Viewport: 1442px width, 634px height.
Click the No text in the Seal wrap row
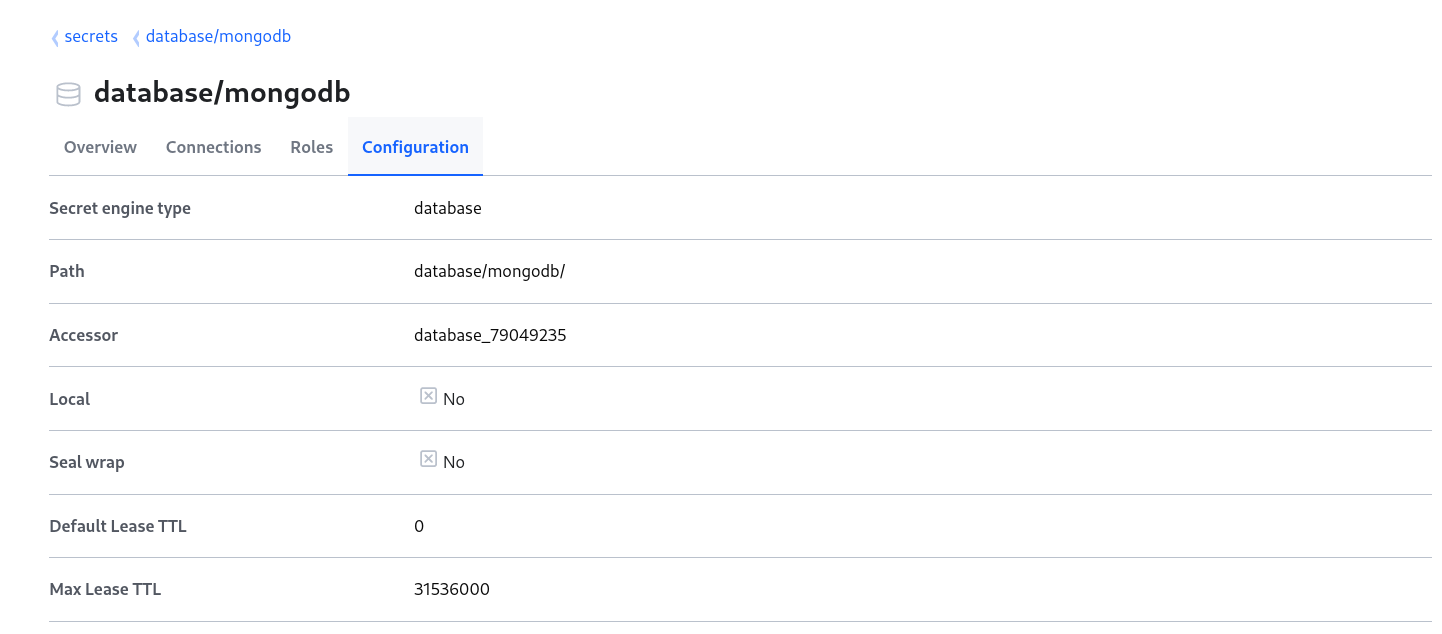click(x=454, y=462)
